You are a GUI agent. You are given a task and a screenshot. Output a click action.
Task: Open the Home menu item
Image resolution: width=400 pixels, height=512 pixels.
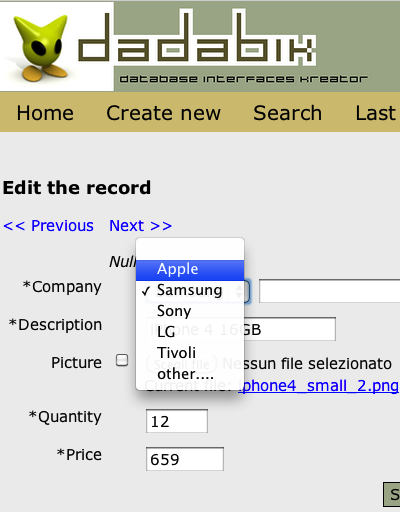point(45,113)
